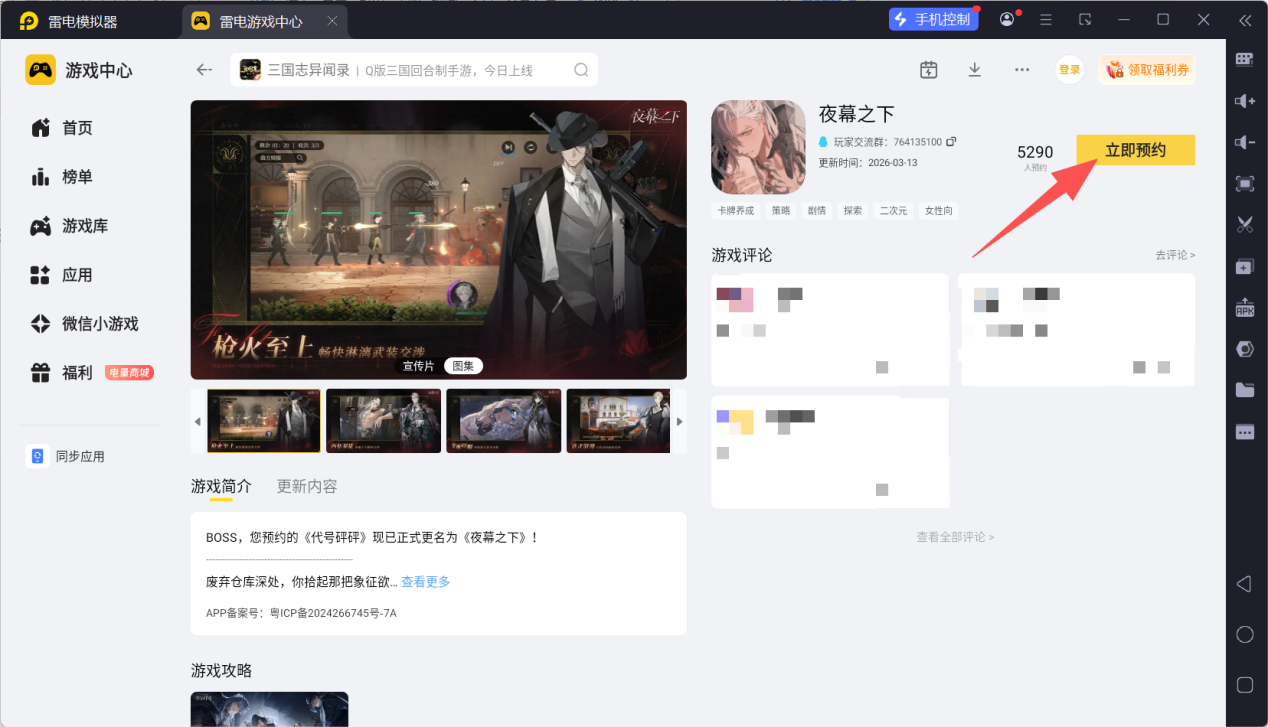This screenshot has height=727, width=1268.
Task: Open the game guide thumbnail under 游戏攻略
Action: (270, 709)
